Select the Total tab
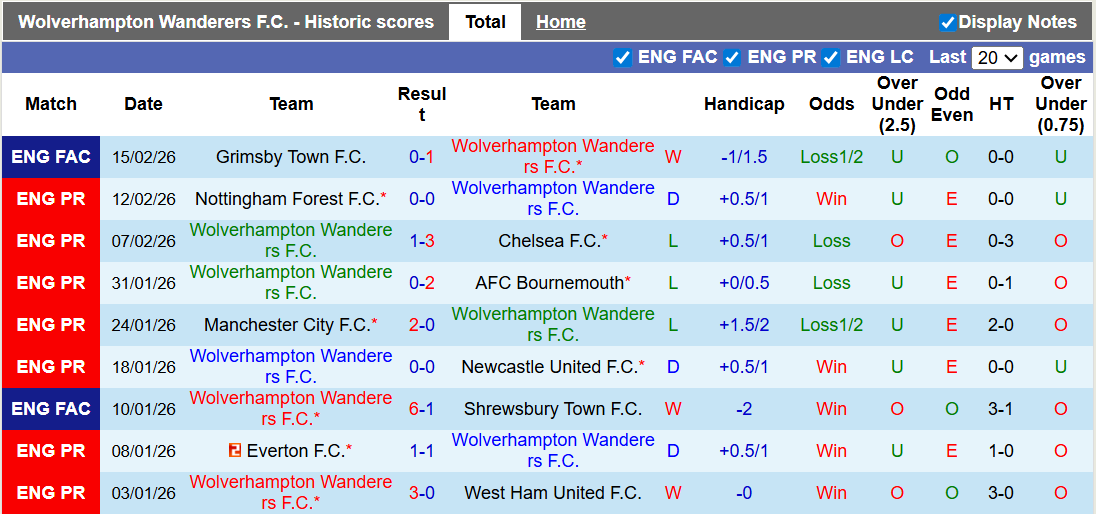This screenshot has width=1096, height=514. coord(485,22)
